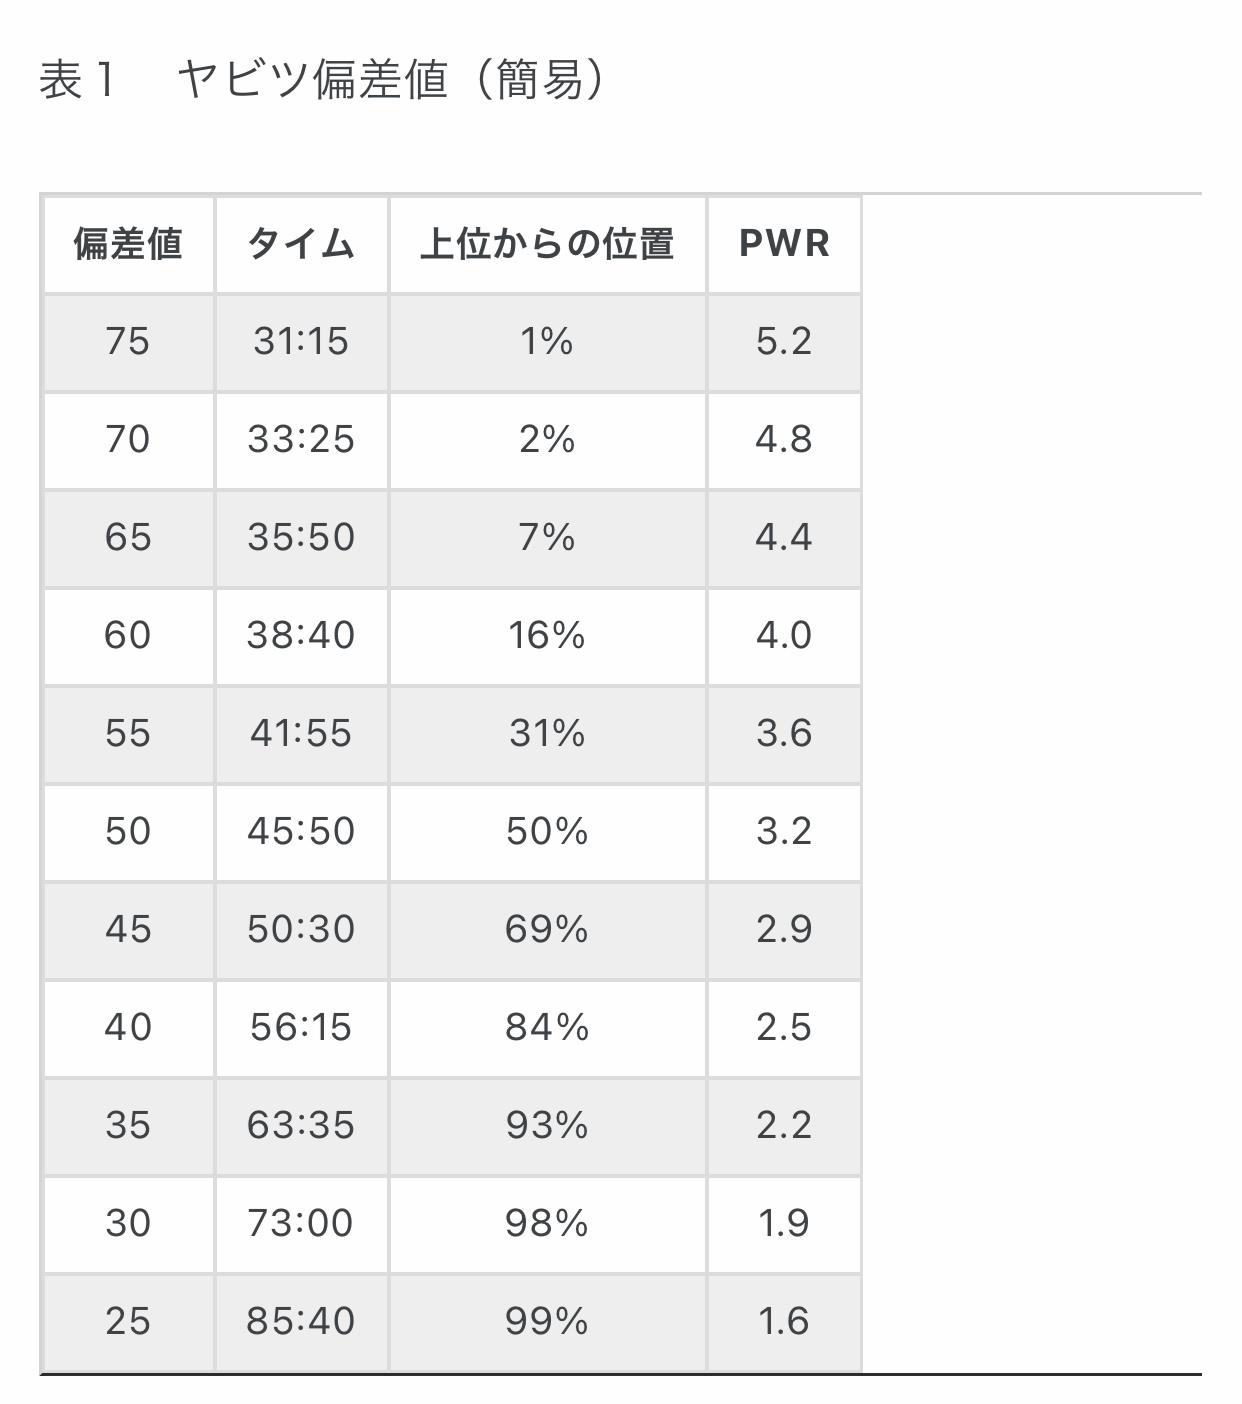Click the 73:00 time cell
The width and height of the screenshot is (1242, 1404).
tap(301, 1224)
